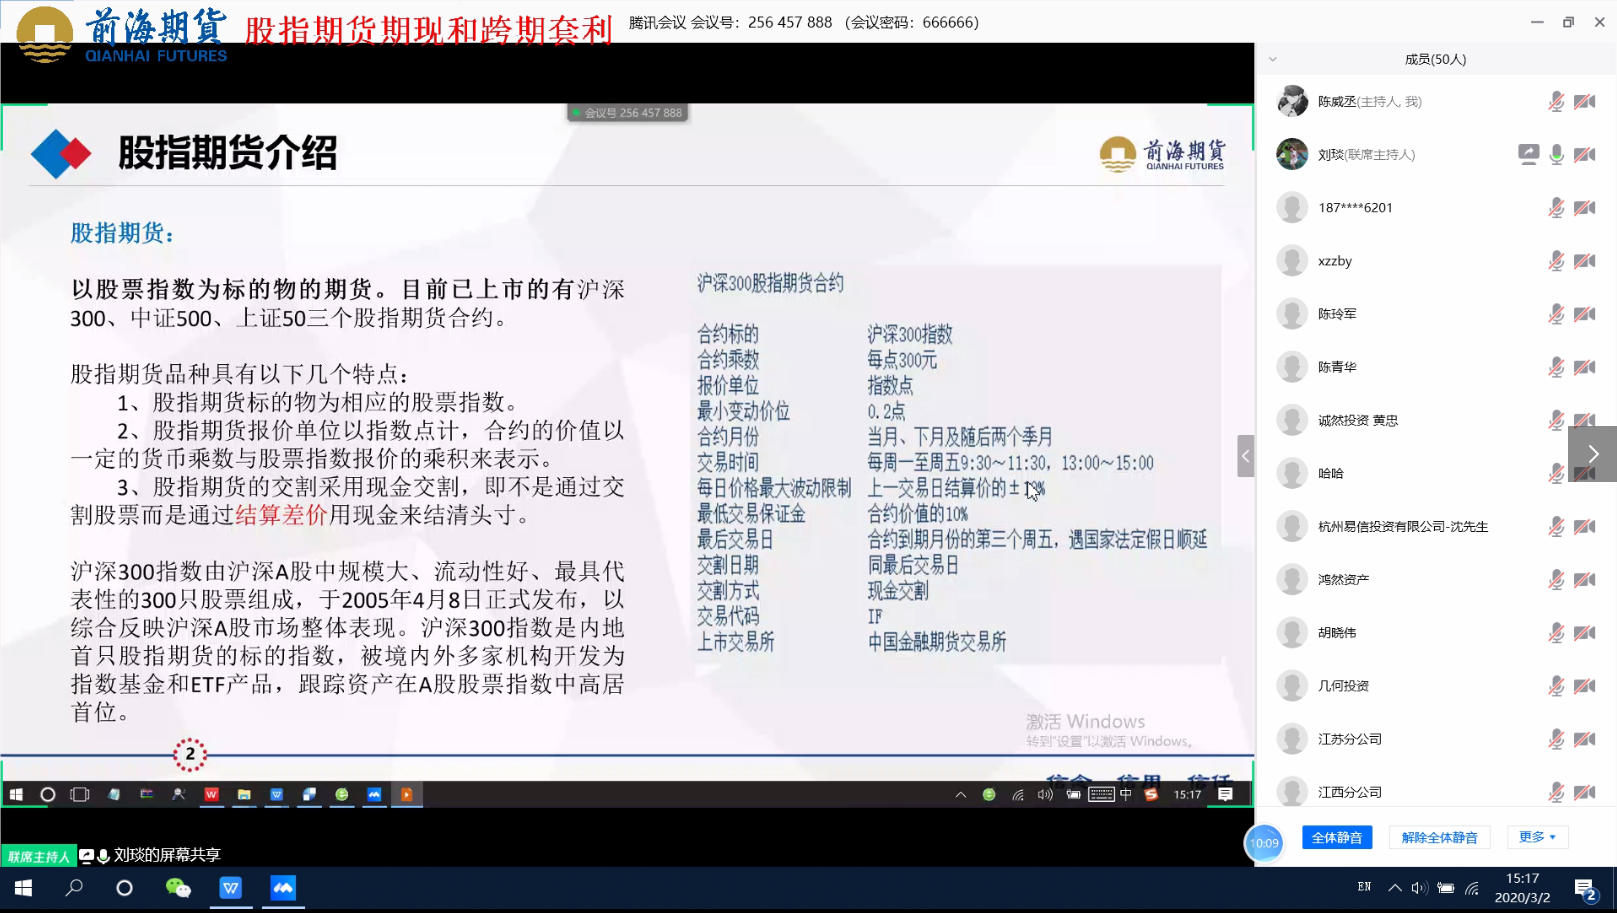This screenshot has height=913, width=1617.
Task: Open taskbar Search magnifier
Action: [x=74, y=888]
